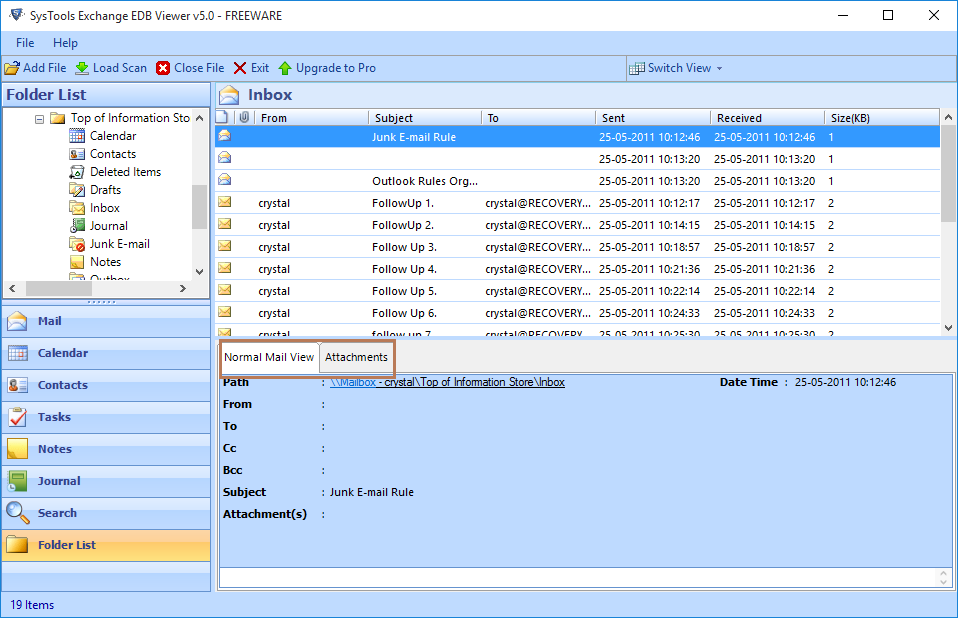Click the Tasks label in navigation pane
This screenshot has height=618, width=958.
point(54,417)
